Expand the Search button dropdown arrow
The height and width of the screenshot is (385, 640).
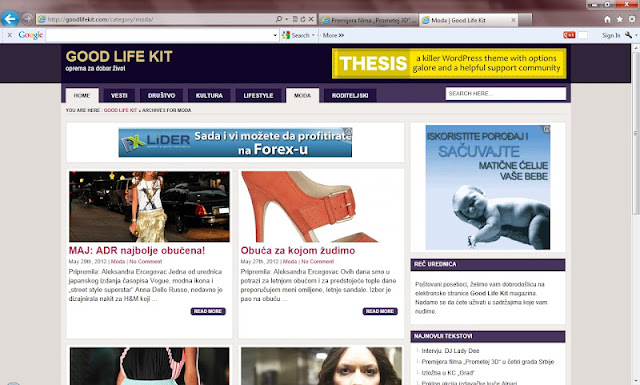[313, 36]
